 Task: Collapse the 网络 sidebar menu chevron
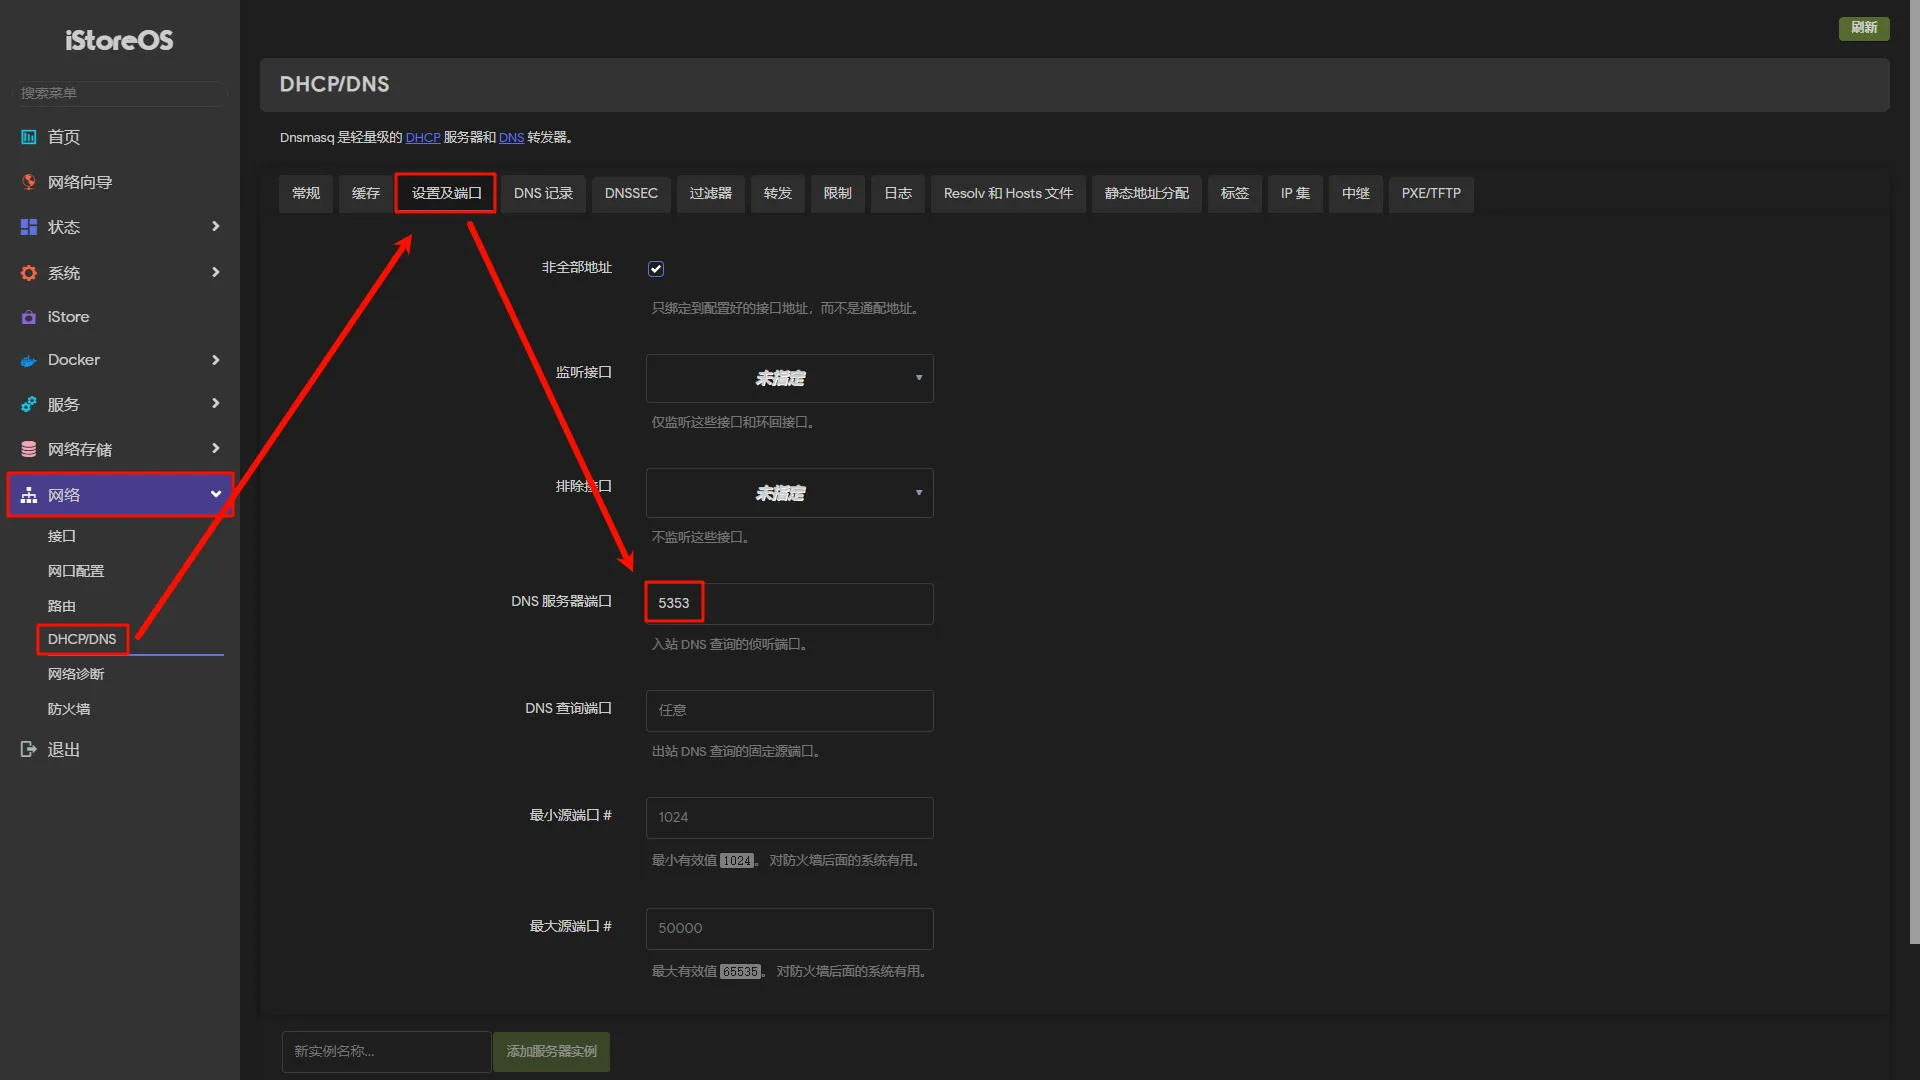[x=215, y=495]
